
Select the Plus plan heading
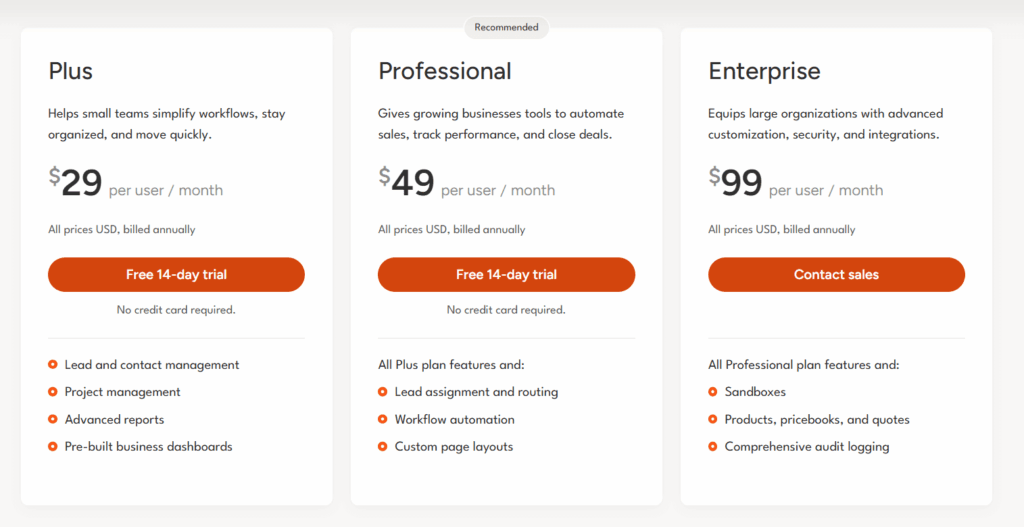point(71,71)
